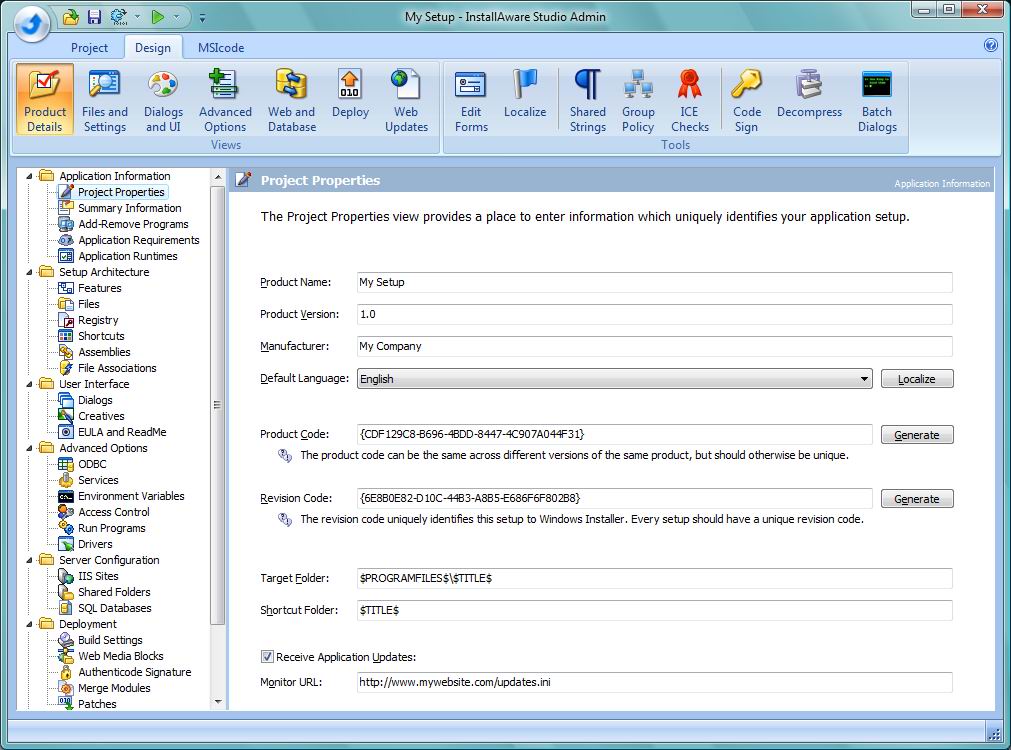Click the Localize button beside Default Language
Screen dimensions: 1011x750
tap(917, 379)
